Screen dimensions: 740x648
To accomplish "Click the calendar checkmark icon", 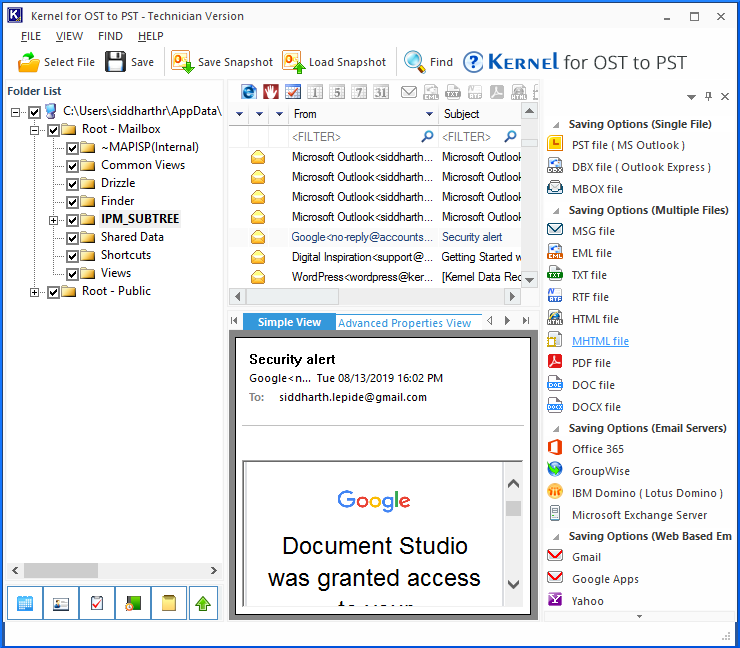I will pos(293,92).
